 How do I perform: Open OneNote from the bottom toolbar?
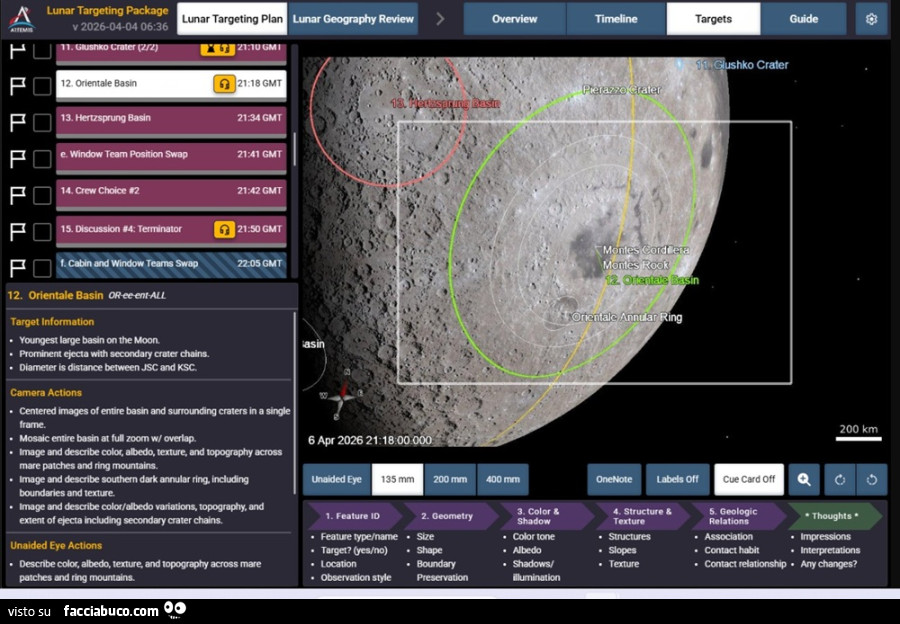pyautogui.click(x=613, y=479)
